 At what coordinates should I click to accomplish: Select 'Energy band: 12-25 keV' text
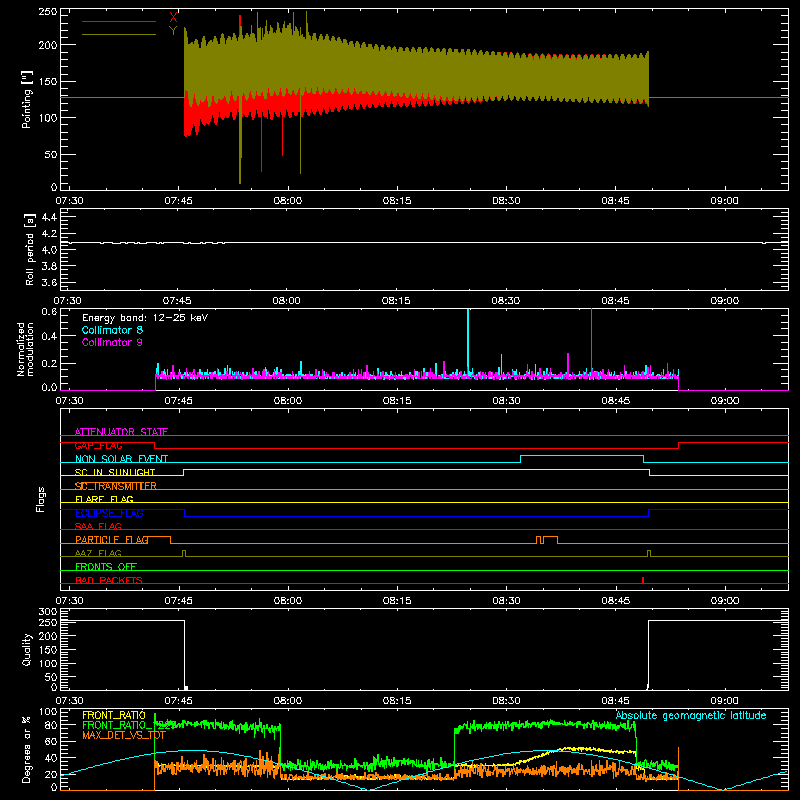tap(145, 318)
